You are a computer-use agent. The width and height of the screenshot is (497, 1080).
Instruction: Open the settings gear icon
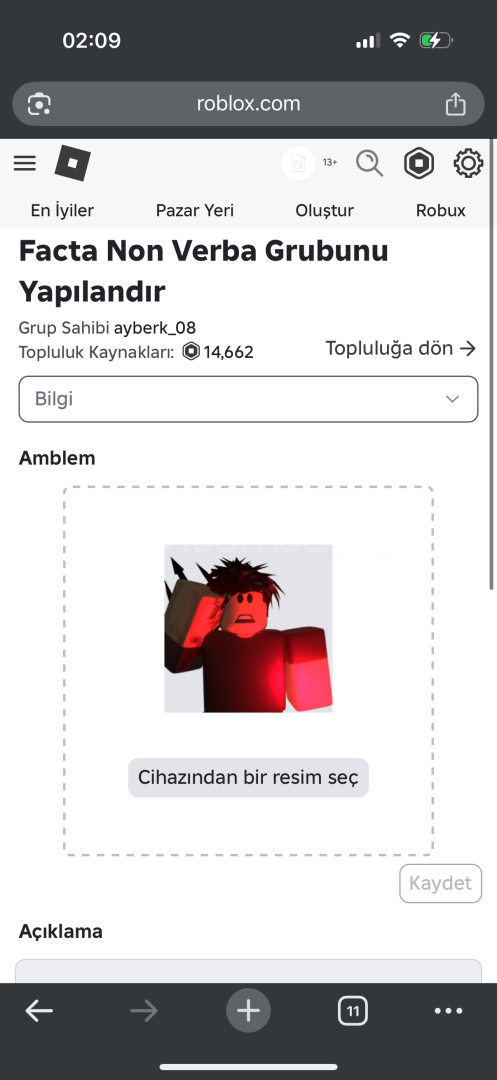click(468, 164)
